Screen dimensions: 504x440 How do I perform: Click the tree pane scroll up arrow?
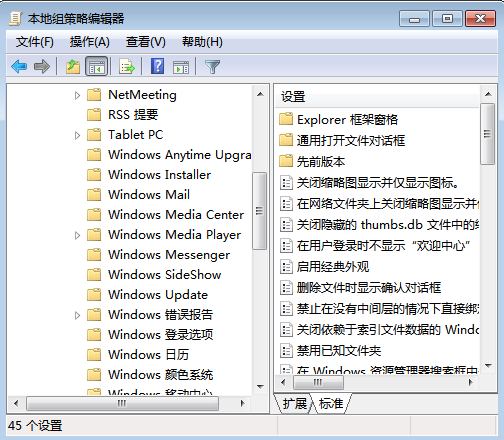point(260,94)
